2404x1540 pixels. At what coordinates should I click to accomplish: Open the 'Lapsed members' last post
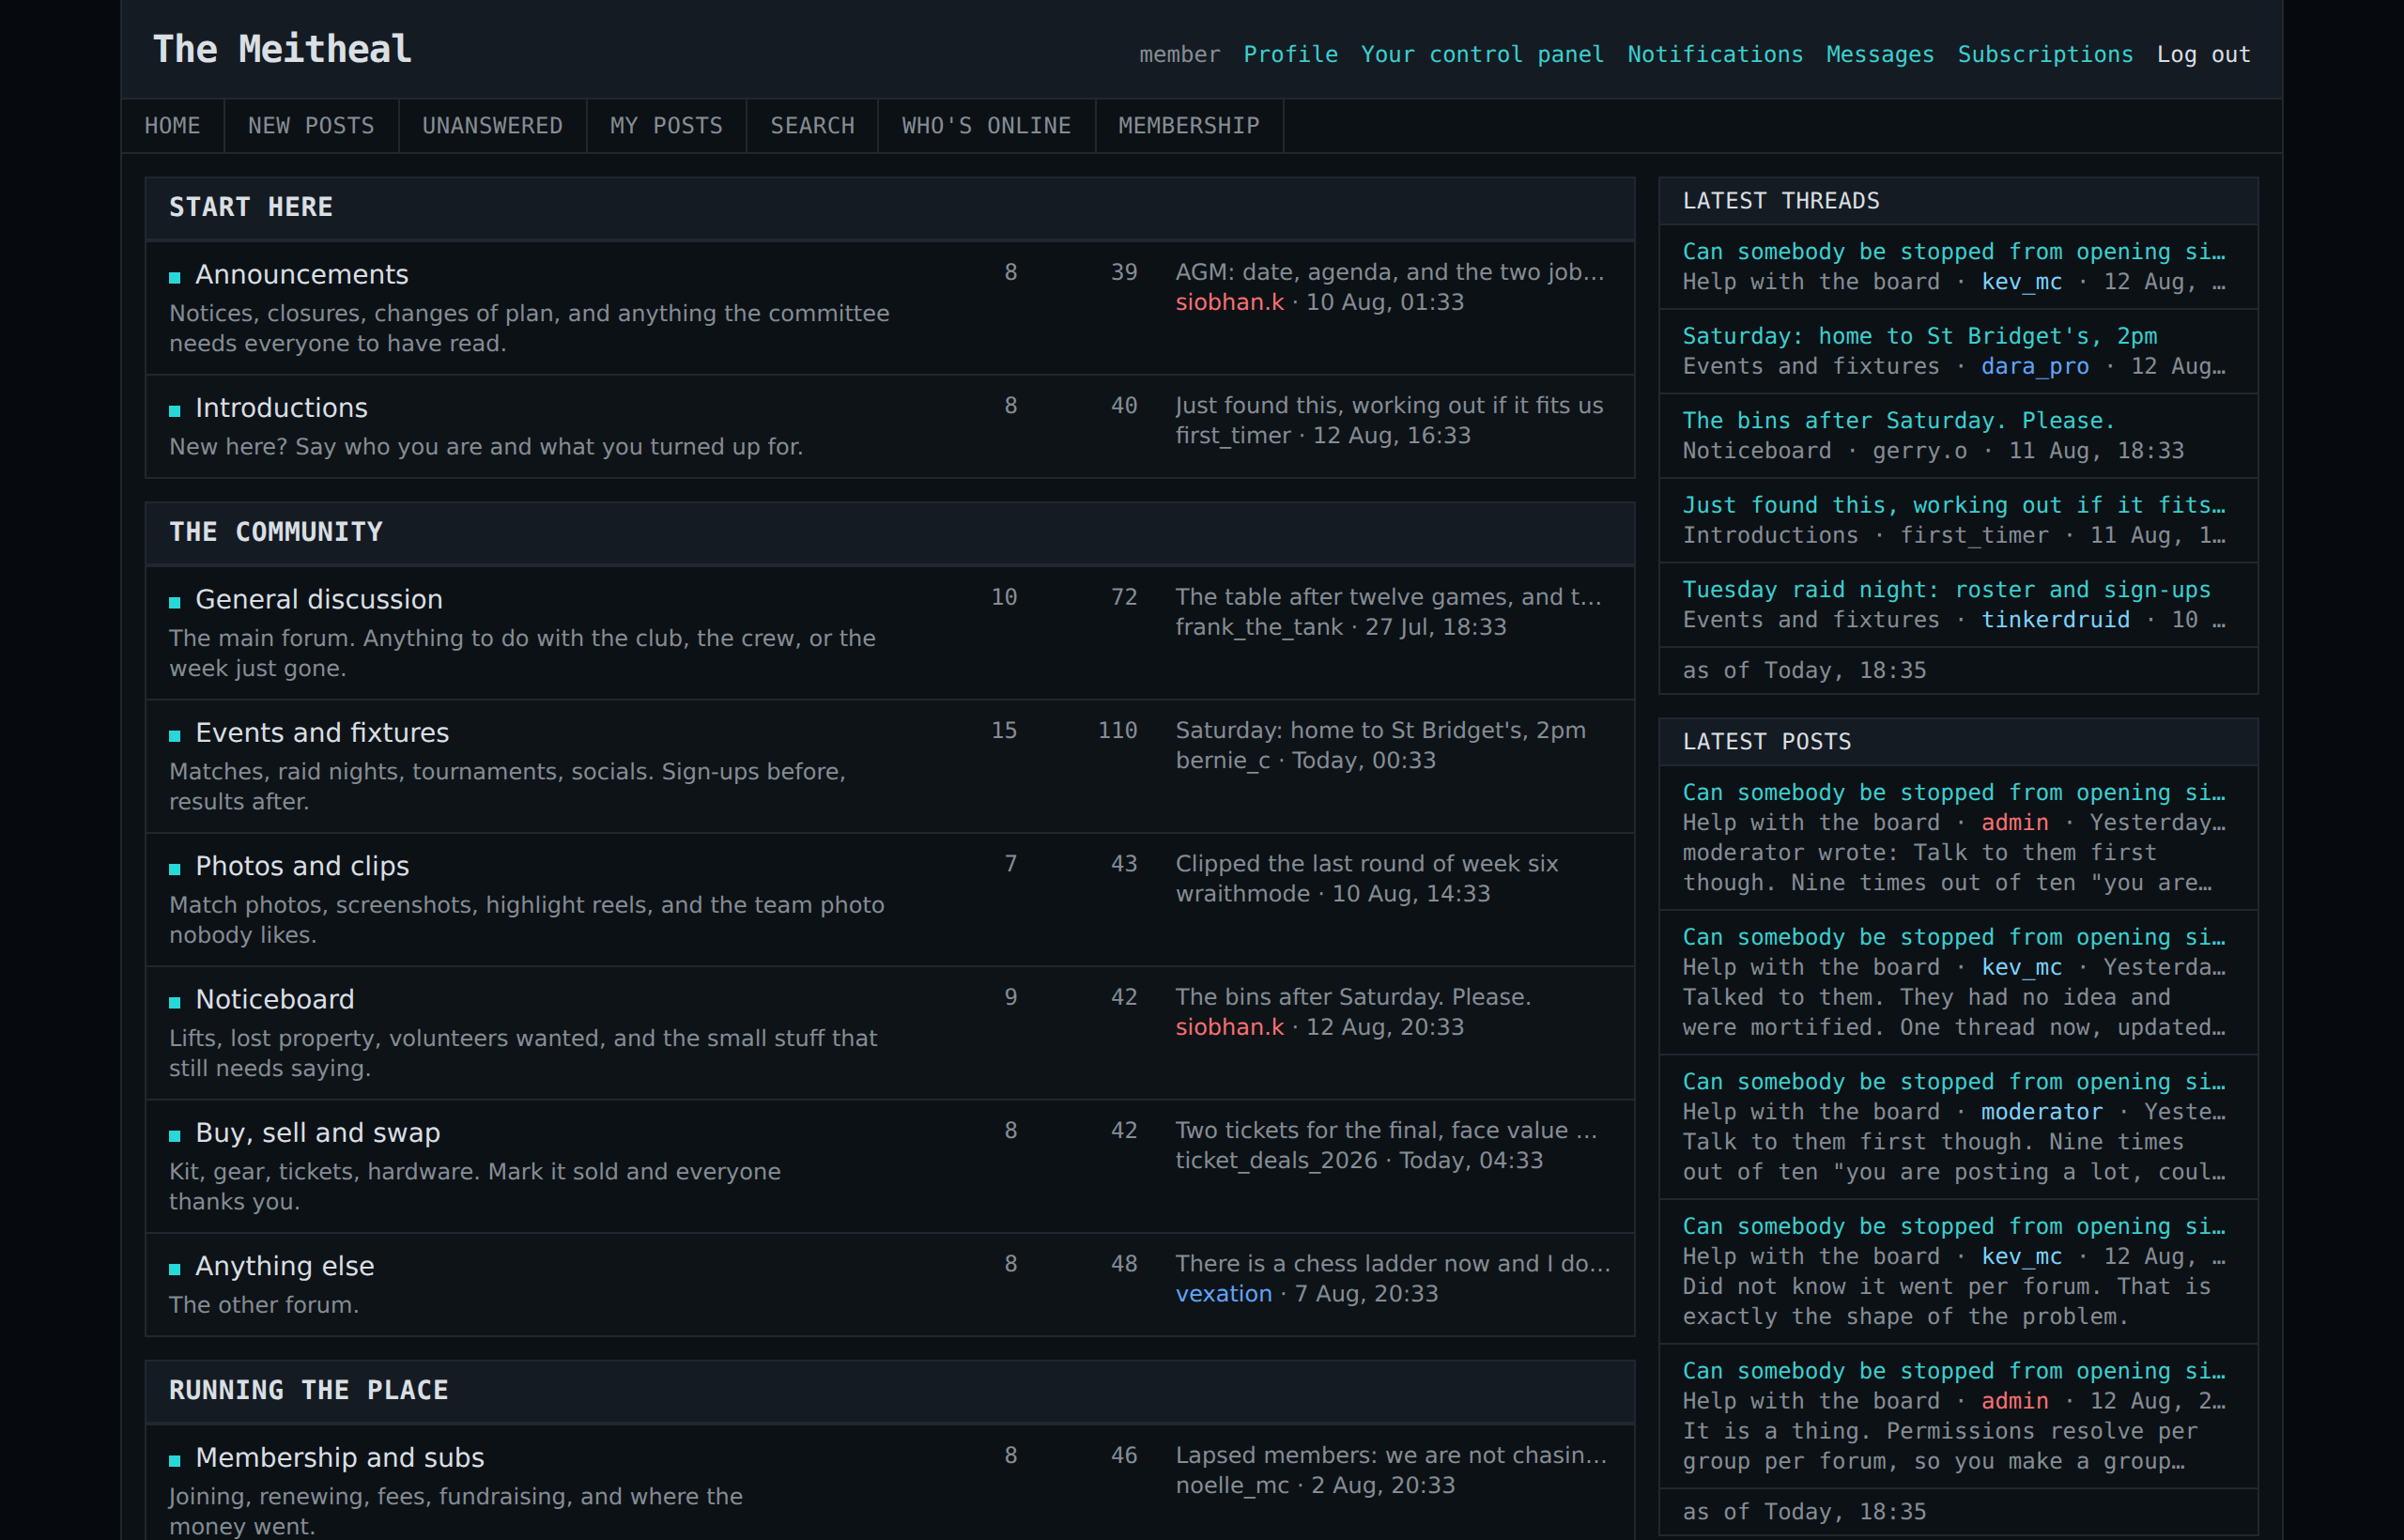click(1391, 1455)
